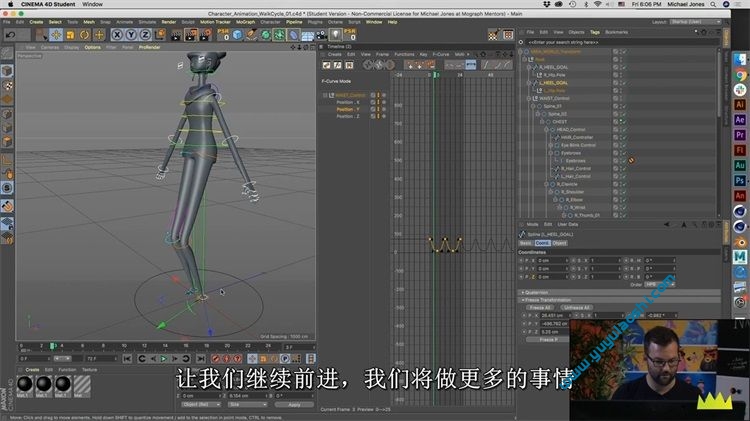The width and height of the screenshot is (750, 421).
Task: Click the Autokeying red button
Action: coord(227,358)
